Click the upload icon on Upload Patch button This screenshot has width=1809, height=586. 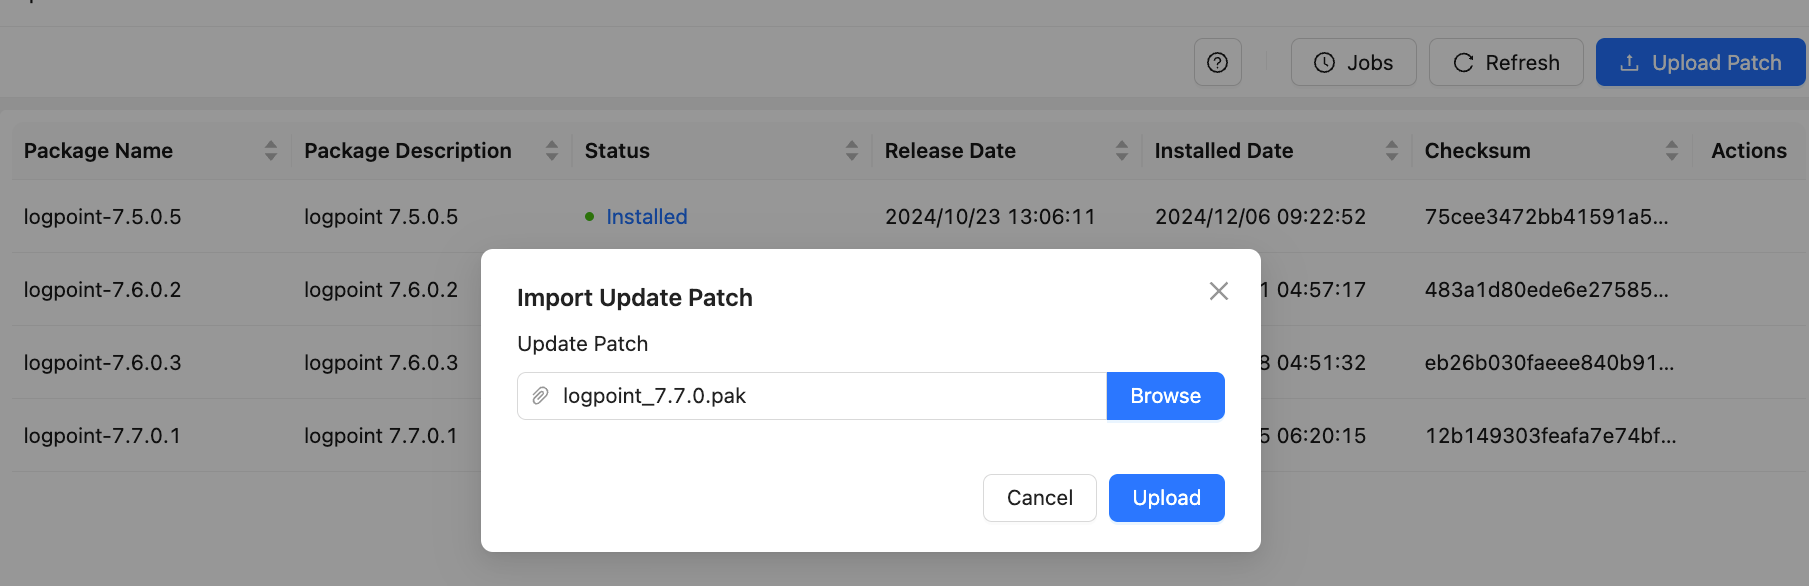[1629, 62]
